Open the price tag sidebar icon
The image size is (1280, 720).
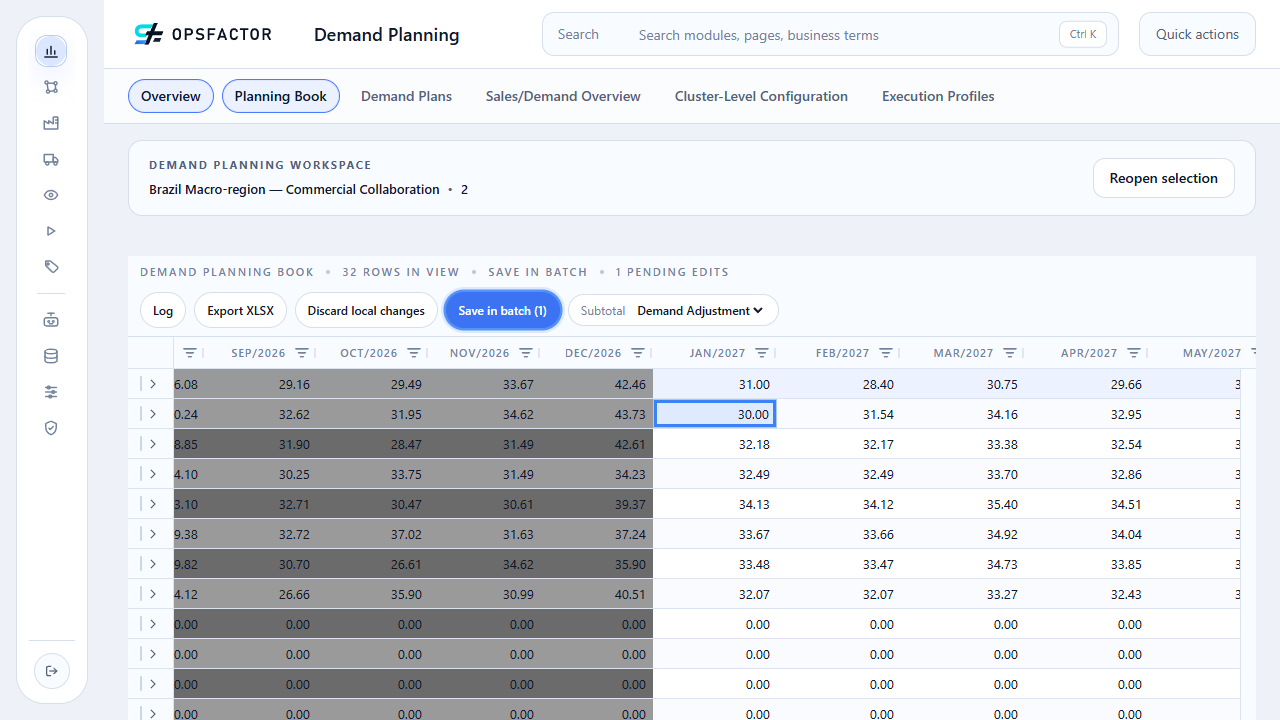(x=51, y=267)
